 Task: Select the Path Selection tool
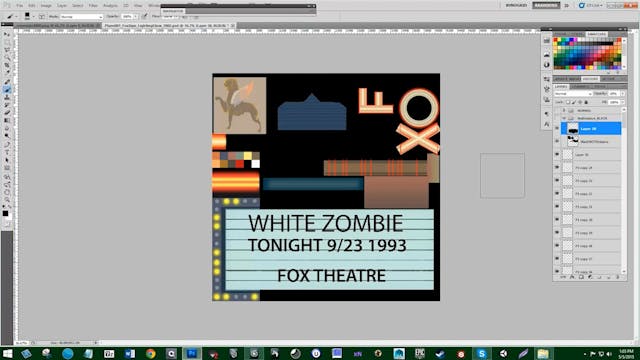[x=7, y=160]
